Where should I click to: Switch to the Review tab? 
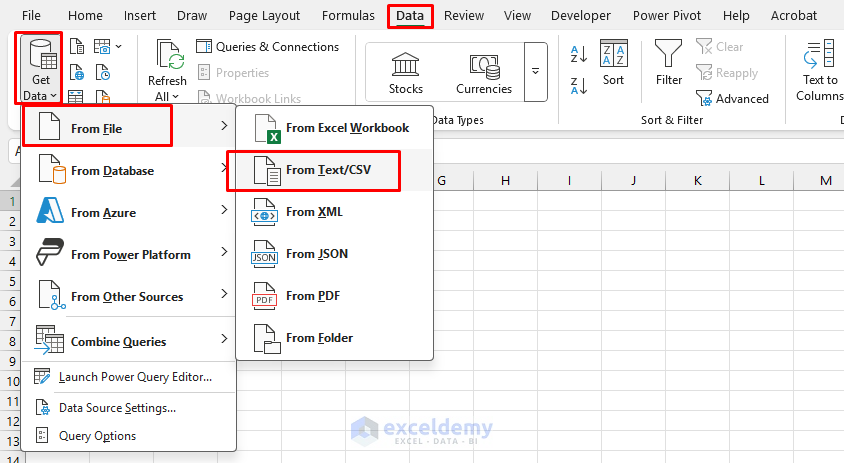(x=463, y=16)
